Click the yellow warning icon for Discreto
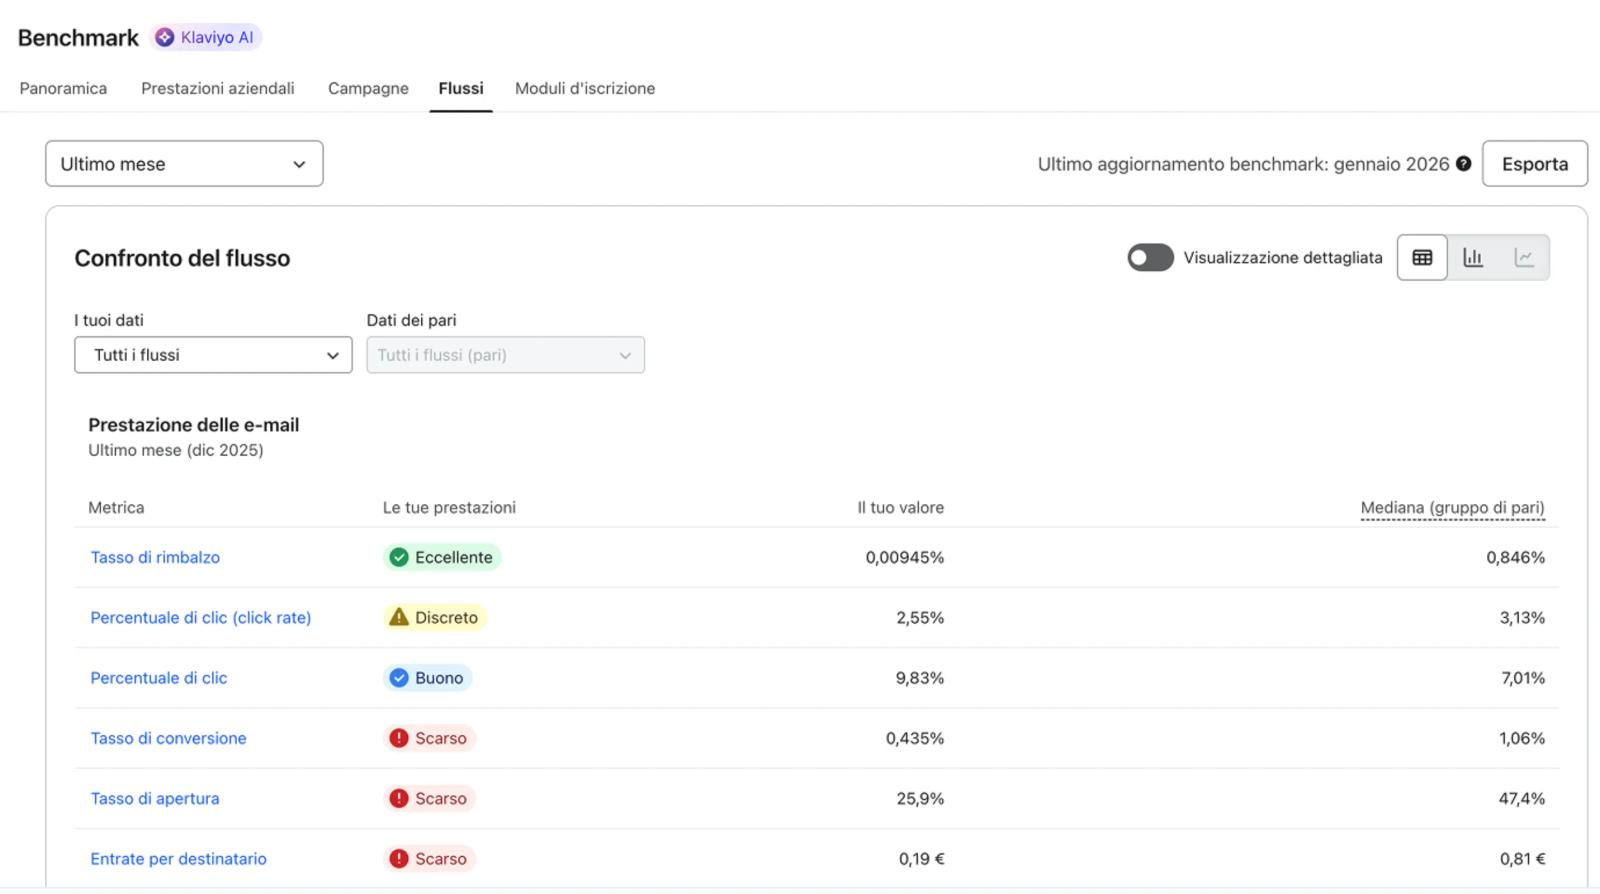This screenshot has height=894, width=1600. 399,617
